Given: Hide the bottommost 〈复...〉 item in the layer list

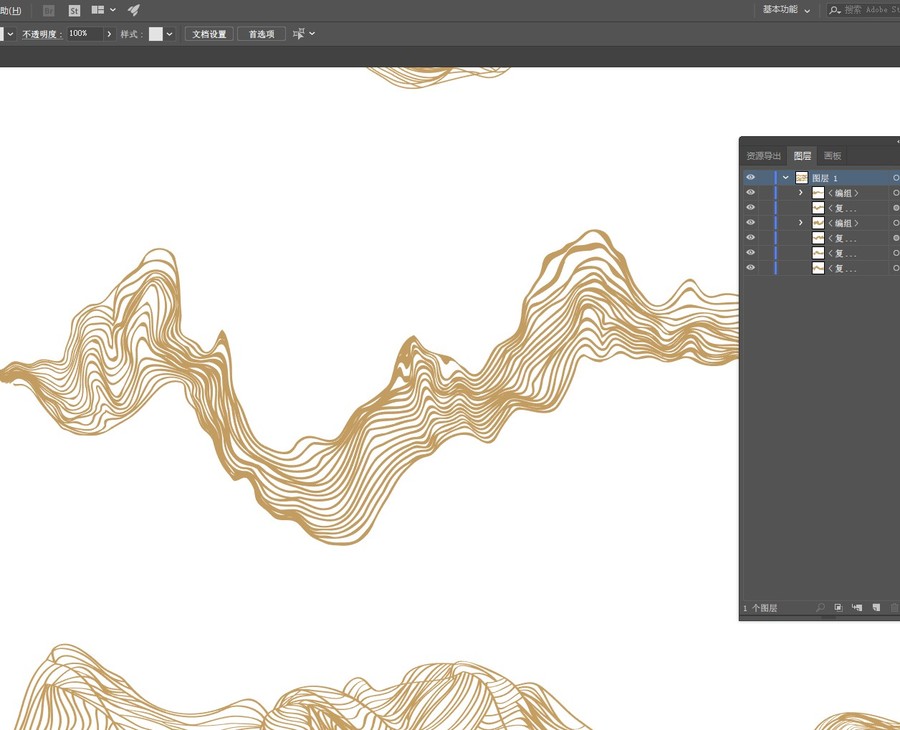Looking at the screenshot, I should tap(750, 267).
